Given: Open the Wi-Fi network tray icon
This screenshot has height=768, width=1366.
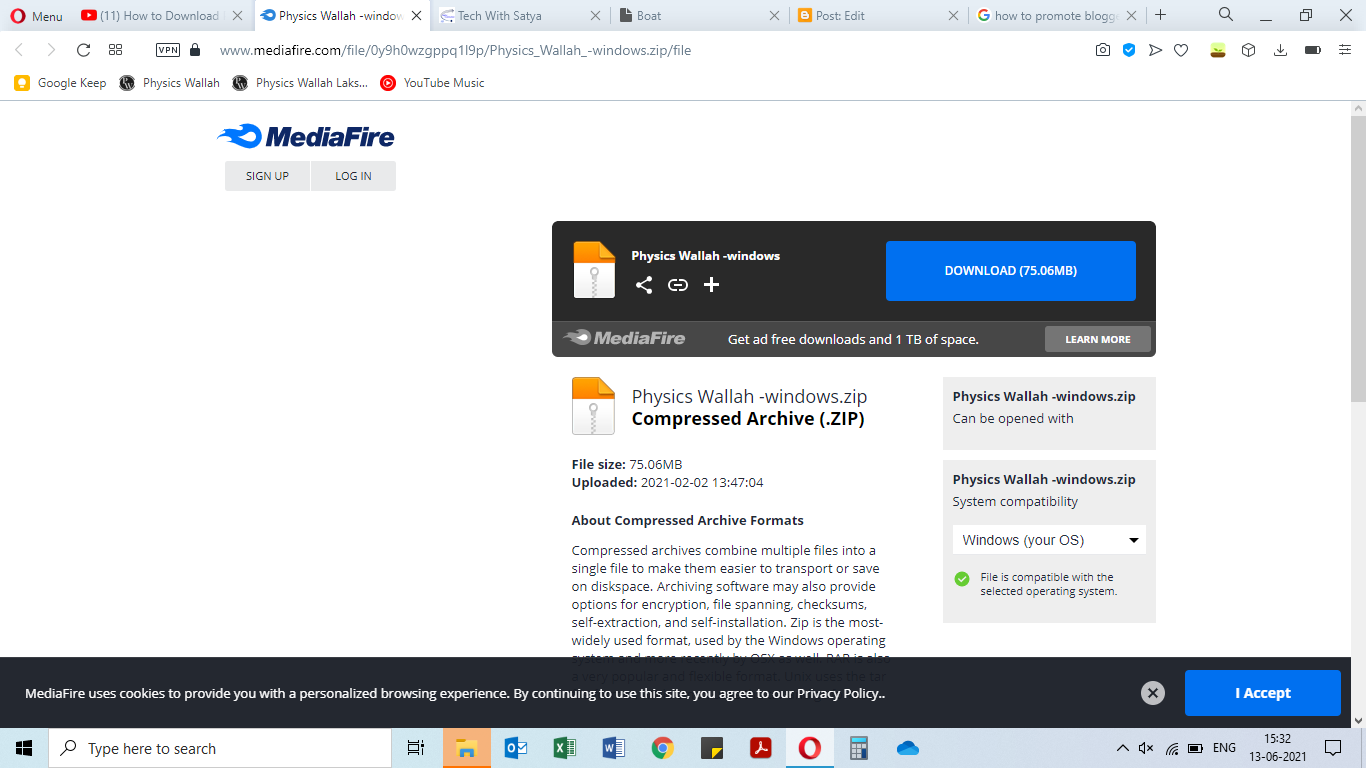Looking at the screenshot, I should (1171, 748).
